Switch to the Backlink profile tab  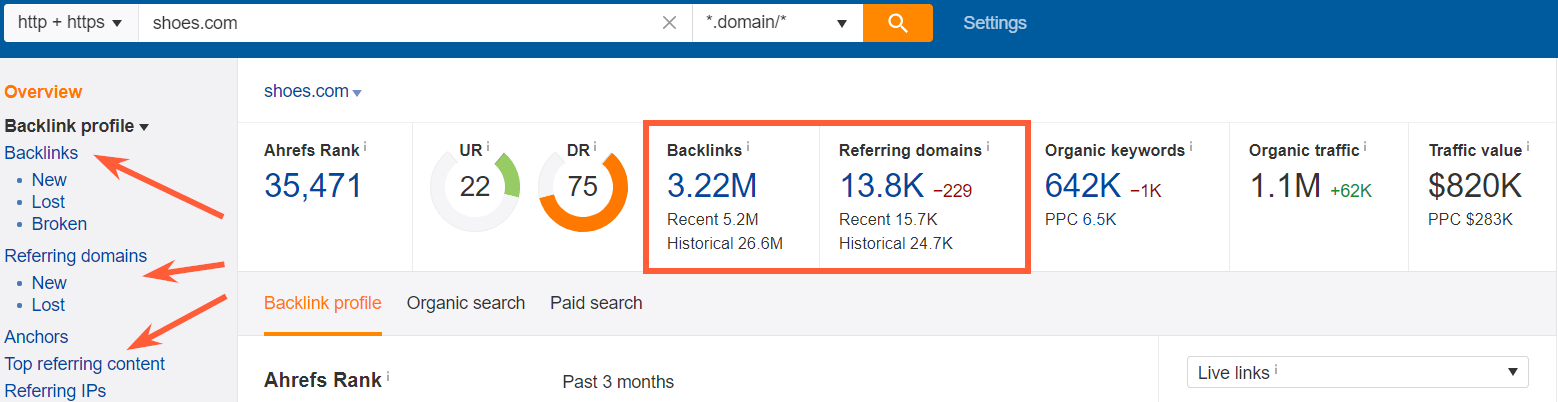point(322,303)
